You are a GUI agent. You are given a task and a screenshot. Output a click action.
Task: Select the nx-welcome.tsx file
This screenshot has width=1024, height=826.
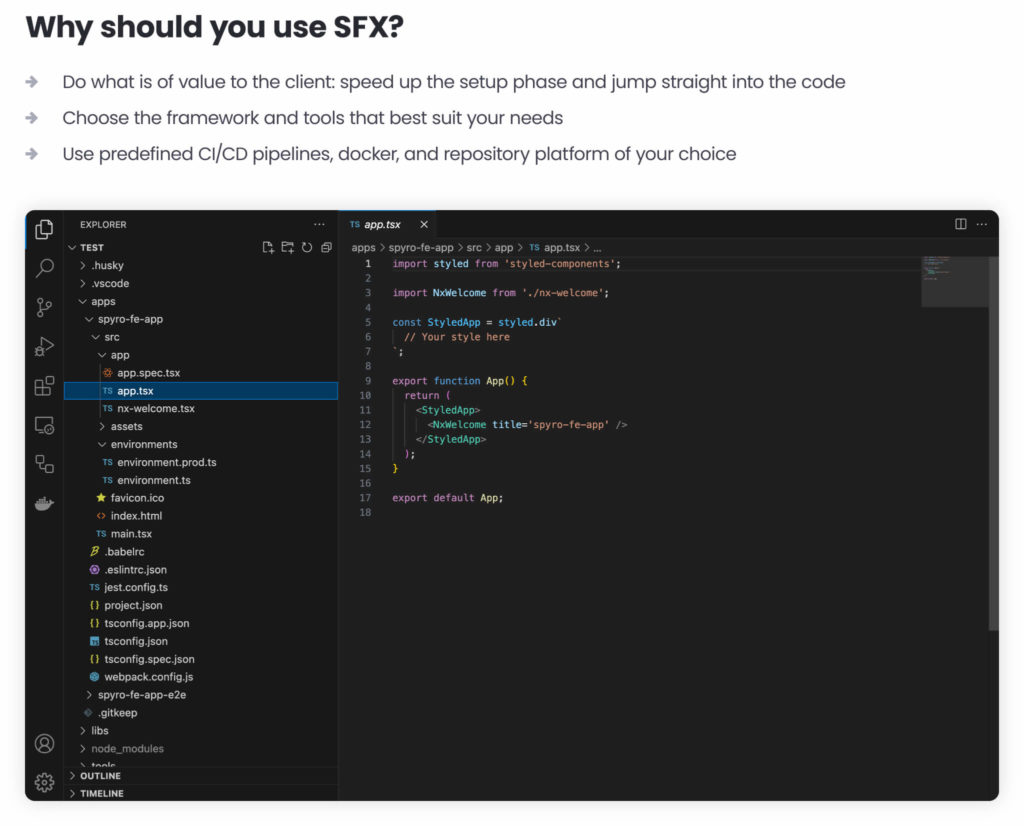[153, 408]
